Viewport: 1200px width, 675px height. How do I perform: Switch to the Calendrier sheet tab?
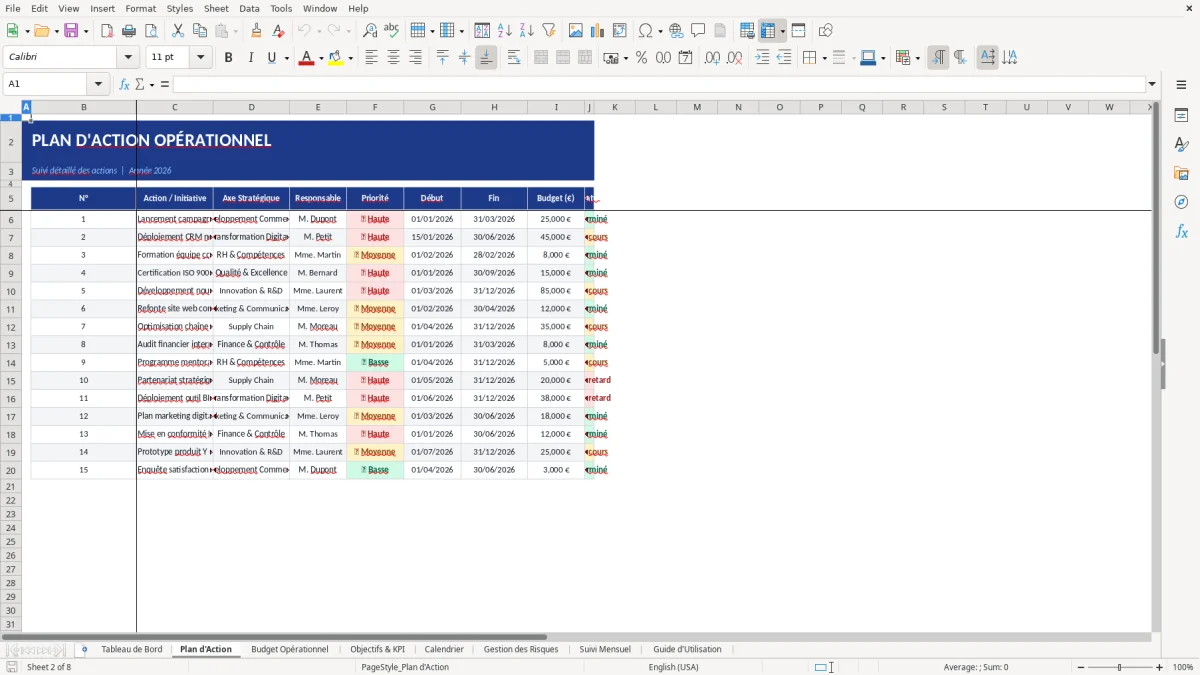pyautogui.click(x=444, y=648)
